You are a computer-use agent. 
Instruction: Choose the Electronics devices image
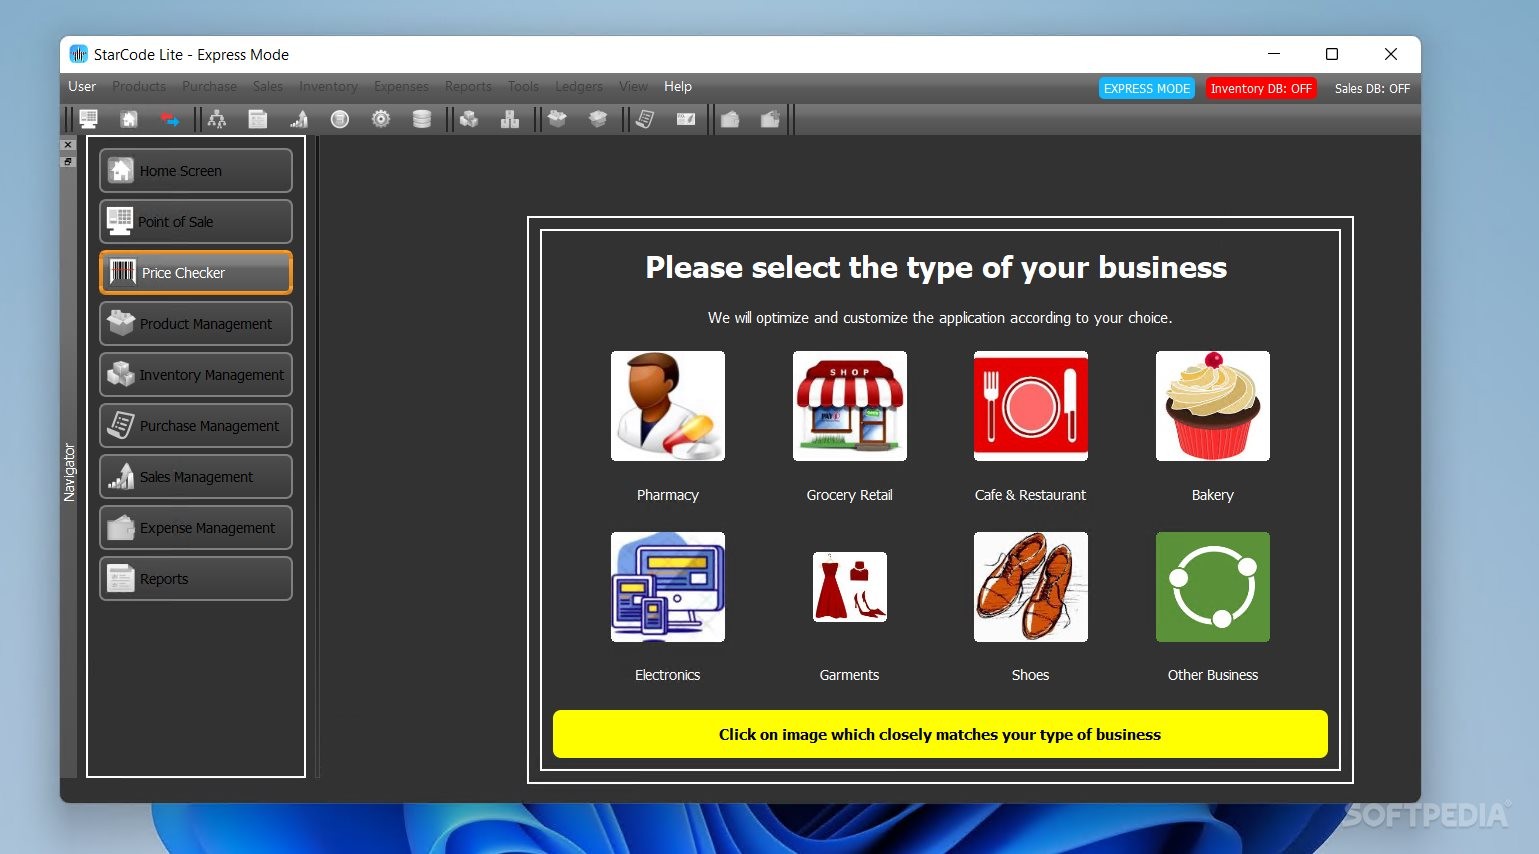668,587
